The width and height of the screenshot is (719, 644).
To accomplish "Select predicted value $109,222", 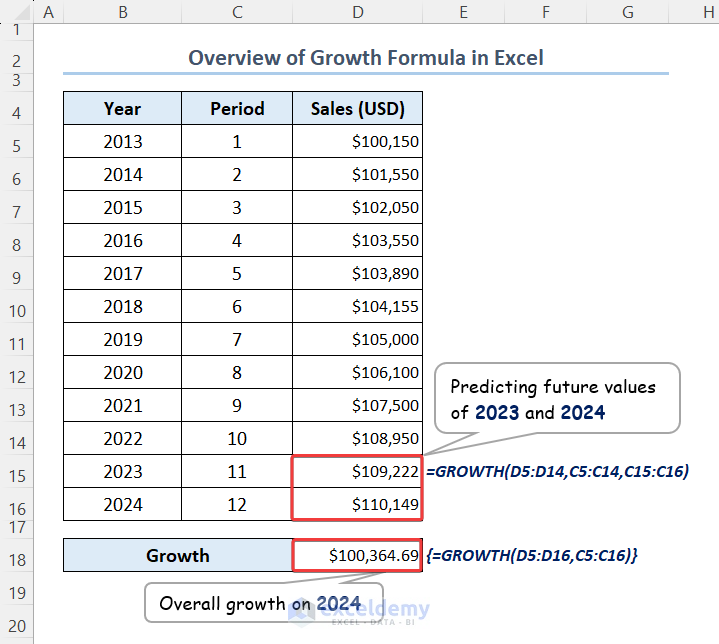I will [358, 472].
